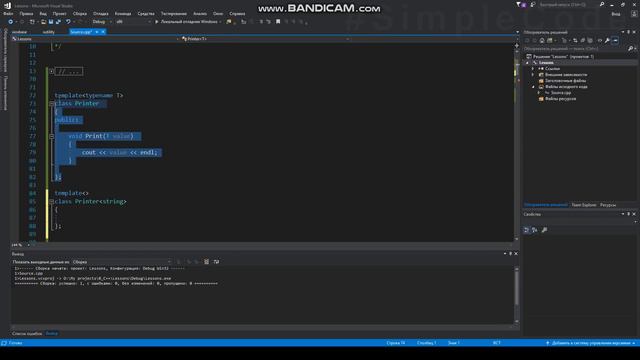The image size is (640, 360).
Task: Open the Сборка menu
Action: pyautogui.click(x=80, y=13)
